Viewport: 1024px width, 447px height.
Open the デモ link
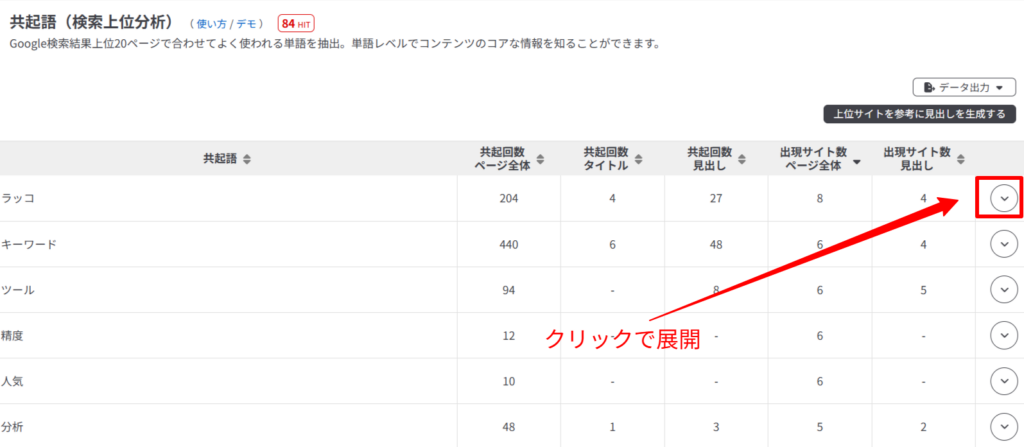(246, 23)
